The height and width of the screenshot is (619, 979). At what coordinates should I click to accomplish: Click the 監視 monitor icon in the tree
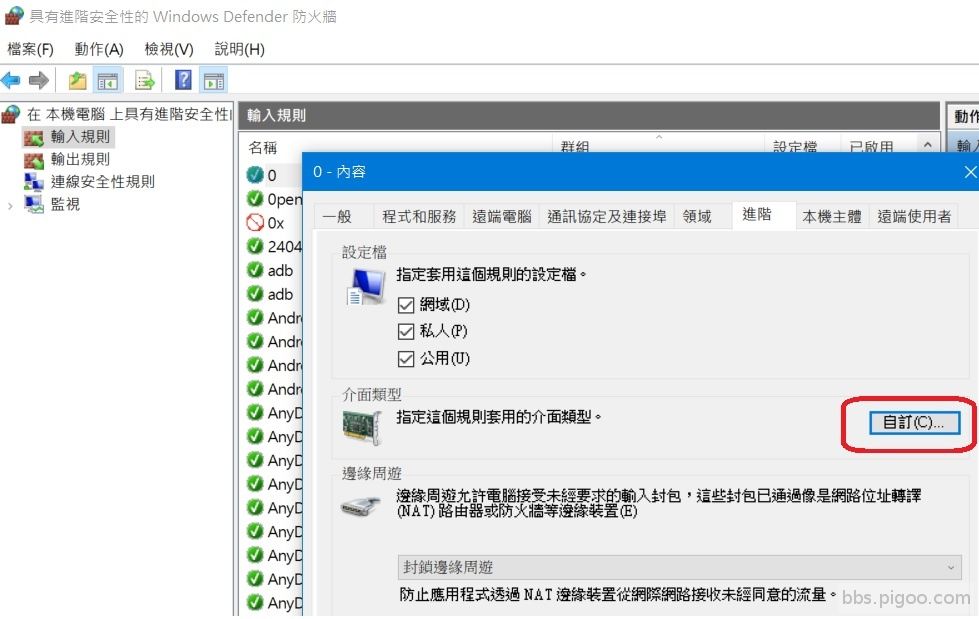pos(34,204)
